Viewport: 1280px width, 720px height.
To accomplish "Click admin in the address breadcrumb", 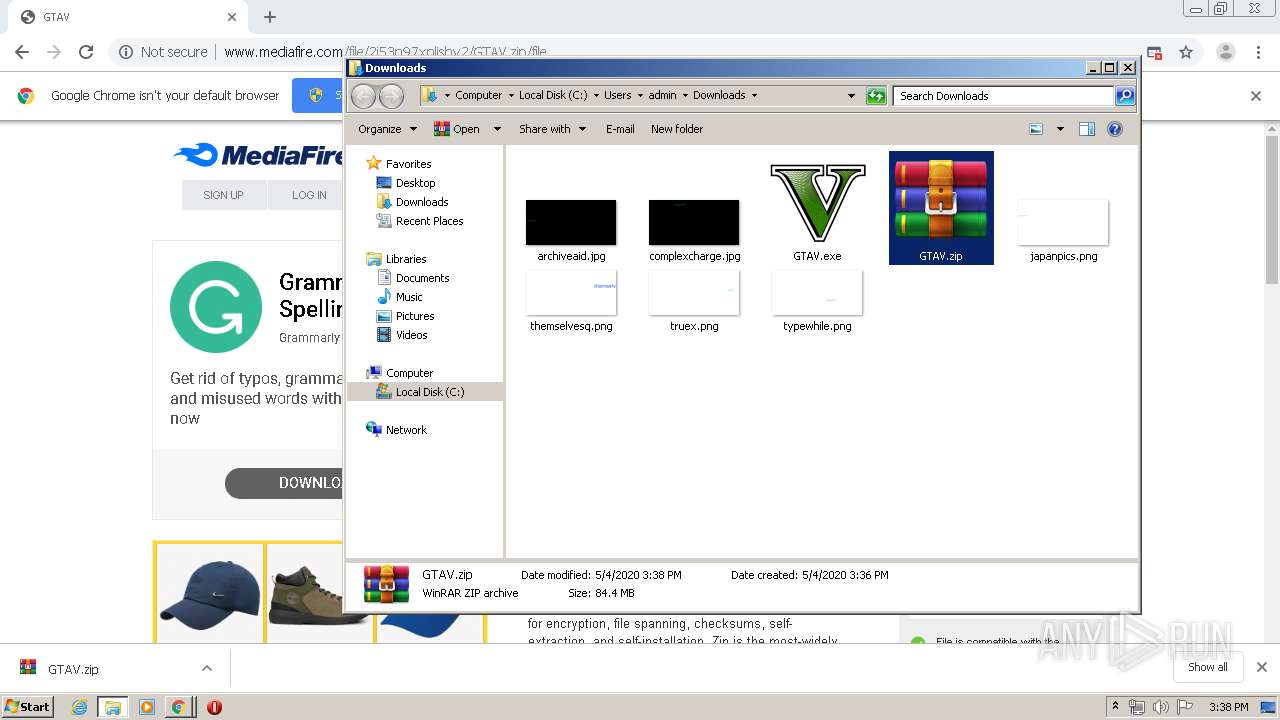I will 662,96.
